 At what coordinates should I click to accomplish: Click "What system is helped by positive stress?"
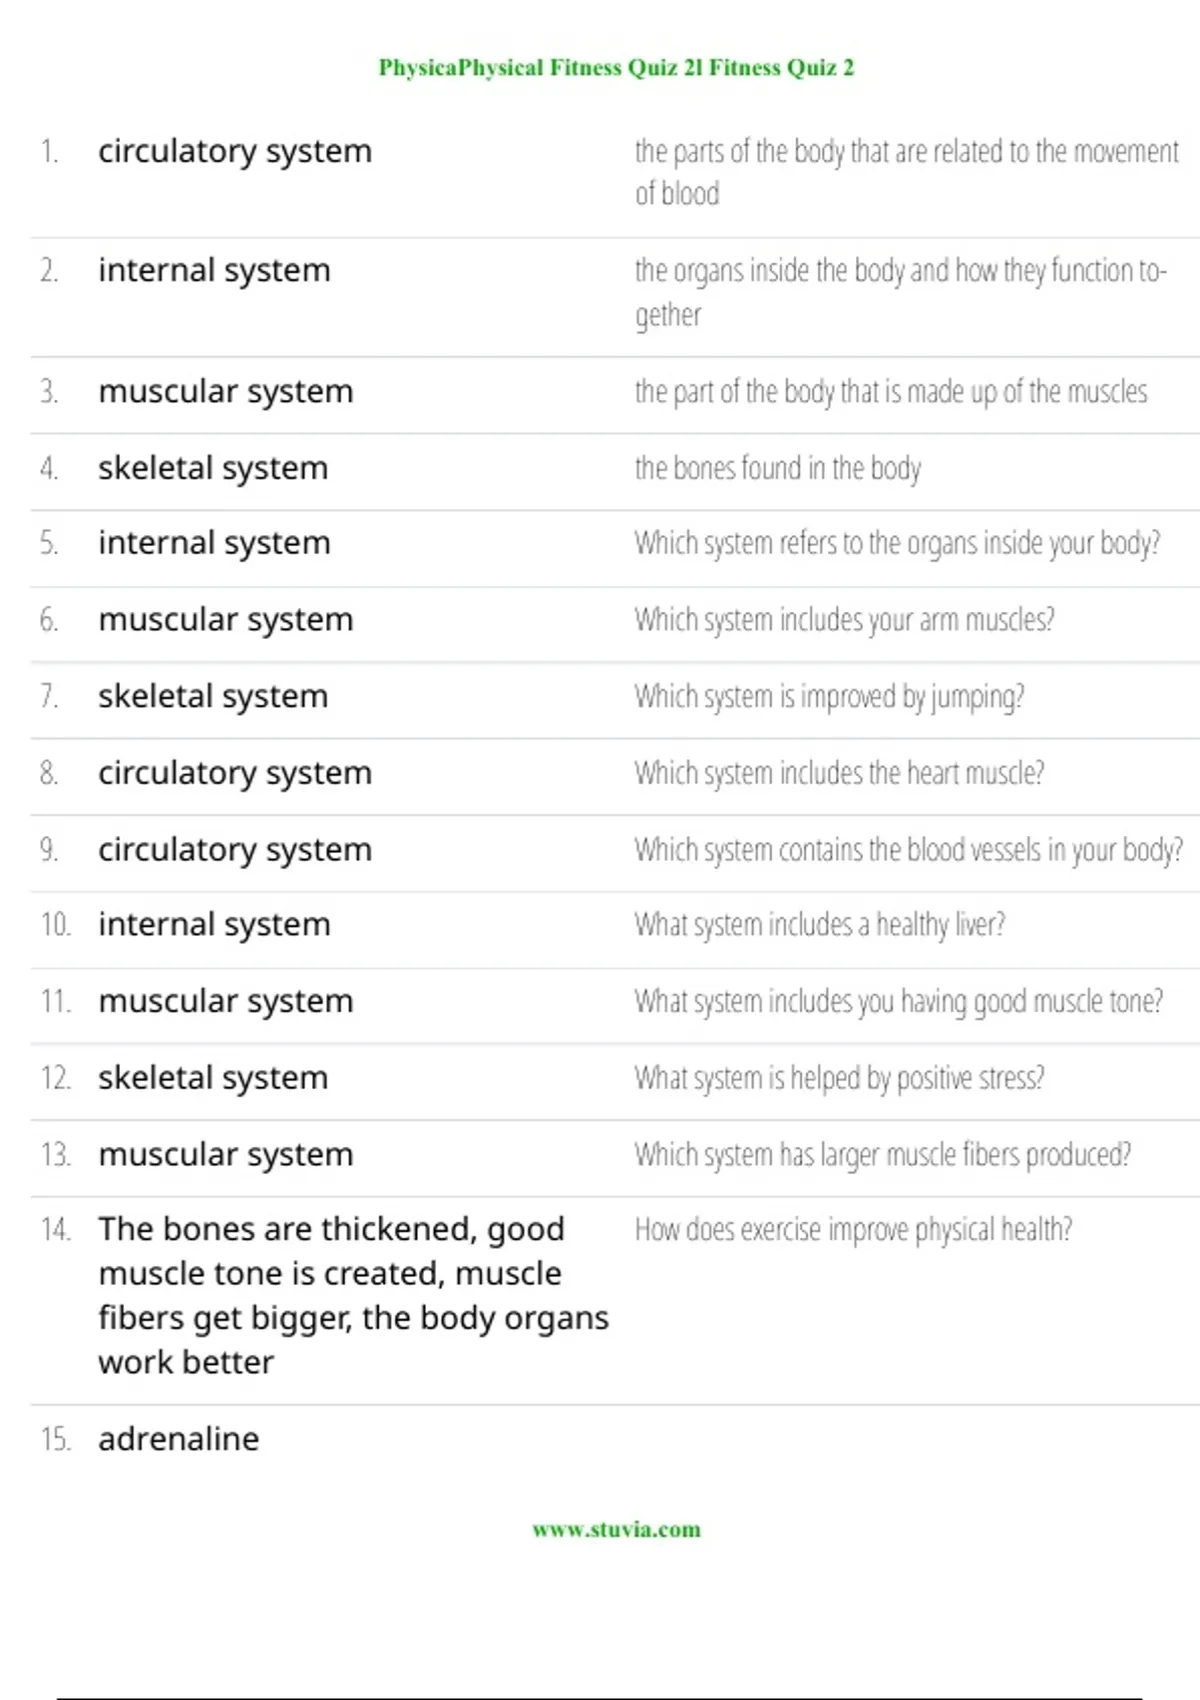[839, 1078]
